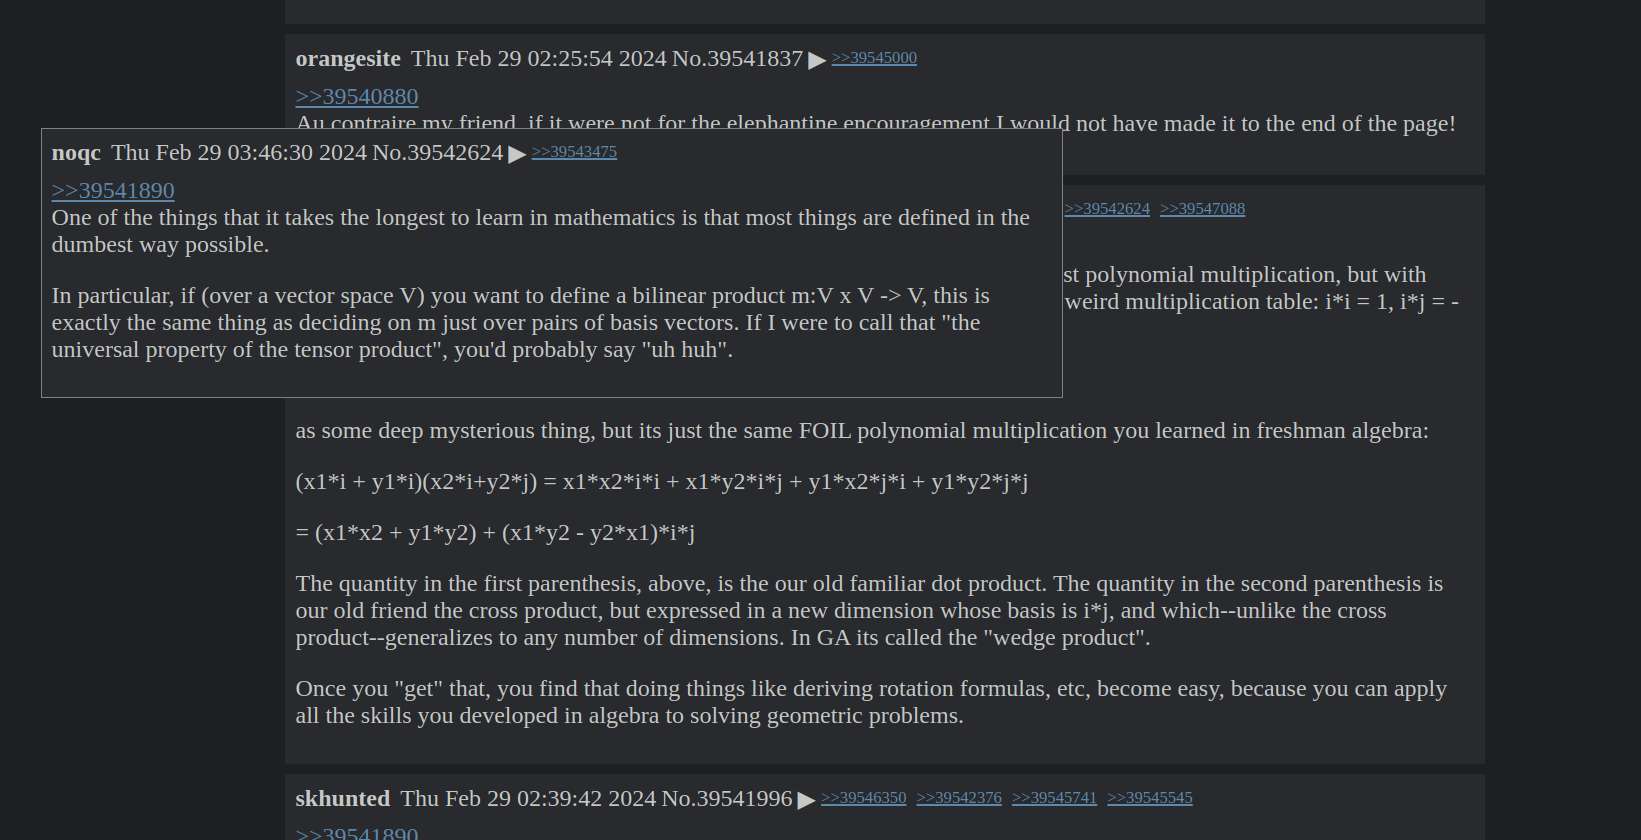The image size is (1641, 840).
Task: Select the username orangesite
Action: [x=348, y=59]
